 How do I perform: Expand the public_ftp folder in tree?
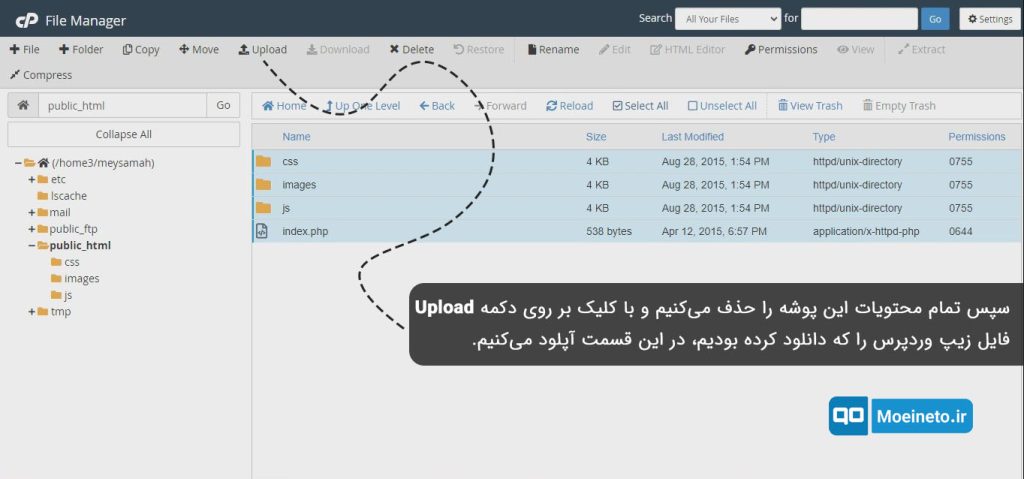(x=31, y=229)
